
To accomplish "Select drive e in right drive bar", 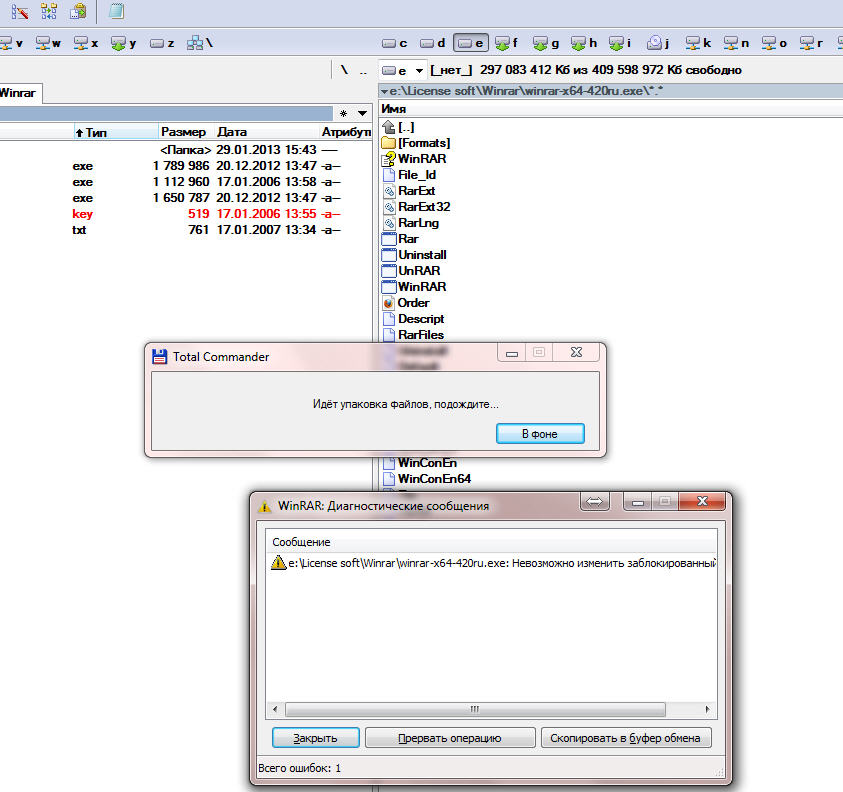I will click(x=471, y=43).
